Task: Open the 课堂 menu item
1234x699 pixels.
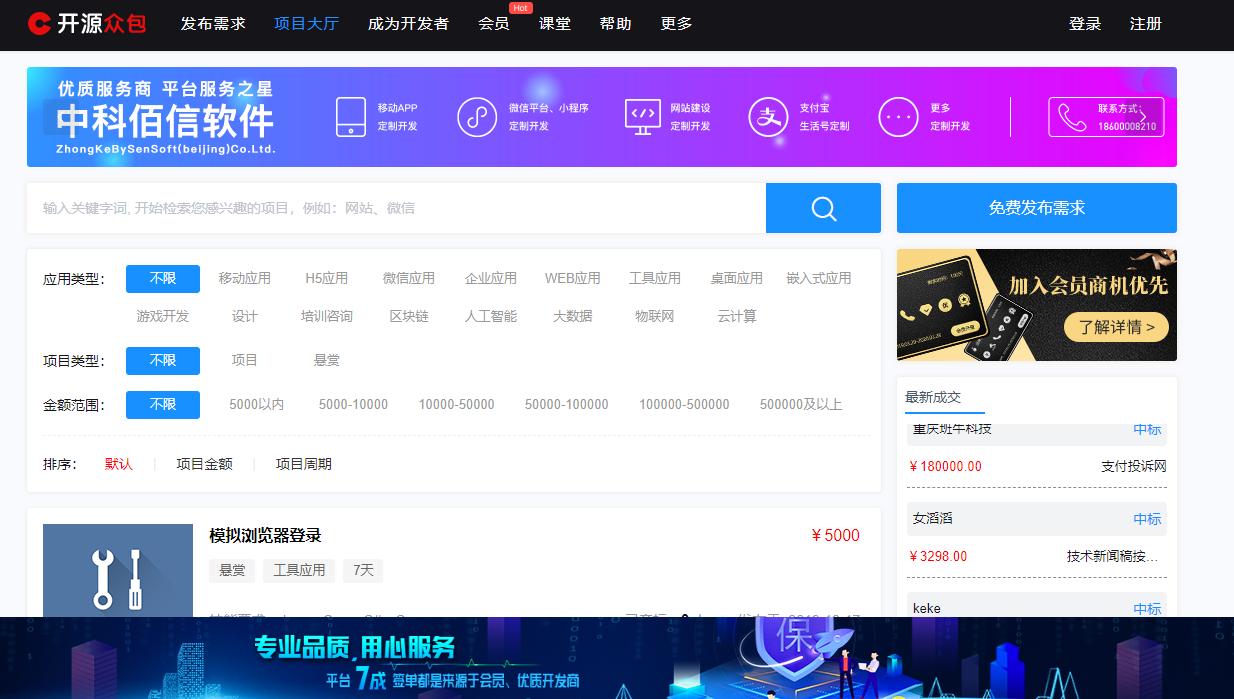Action: 556,24
